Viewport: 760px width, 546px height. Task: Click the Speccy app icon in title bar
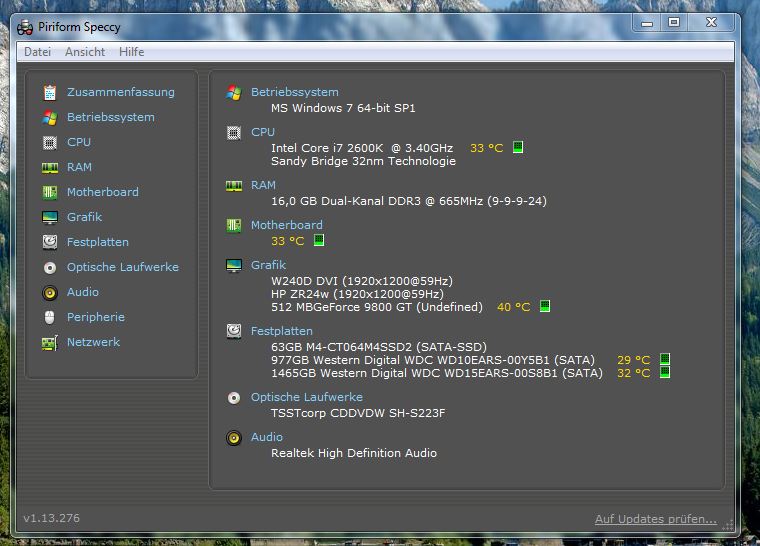tap(25, 28)
